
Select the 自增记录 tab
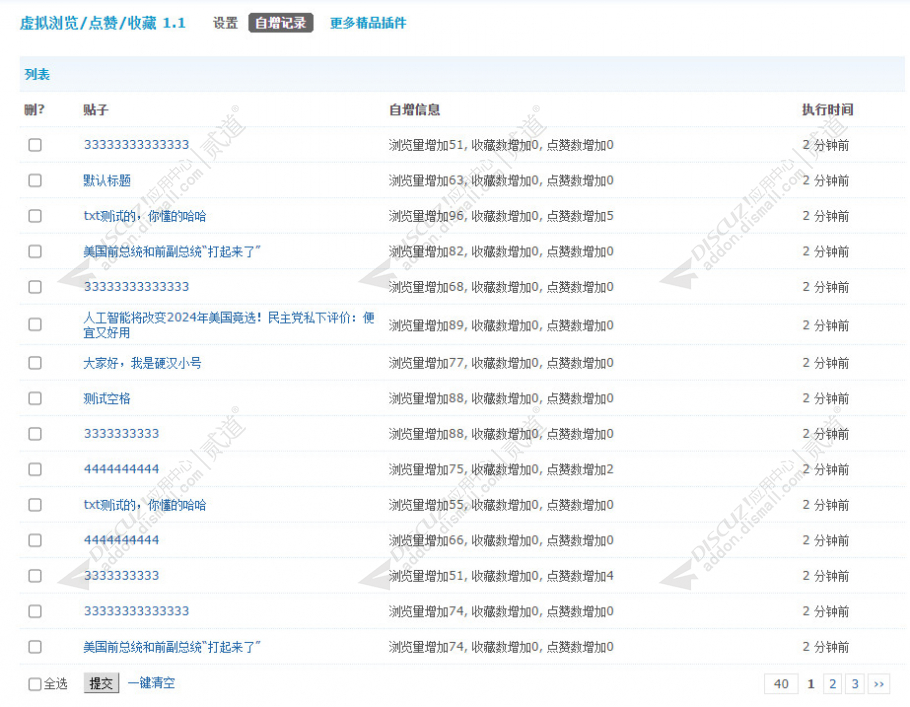pos(281,23)
